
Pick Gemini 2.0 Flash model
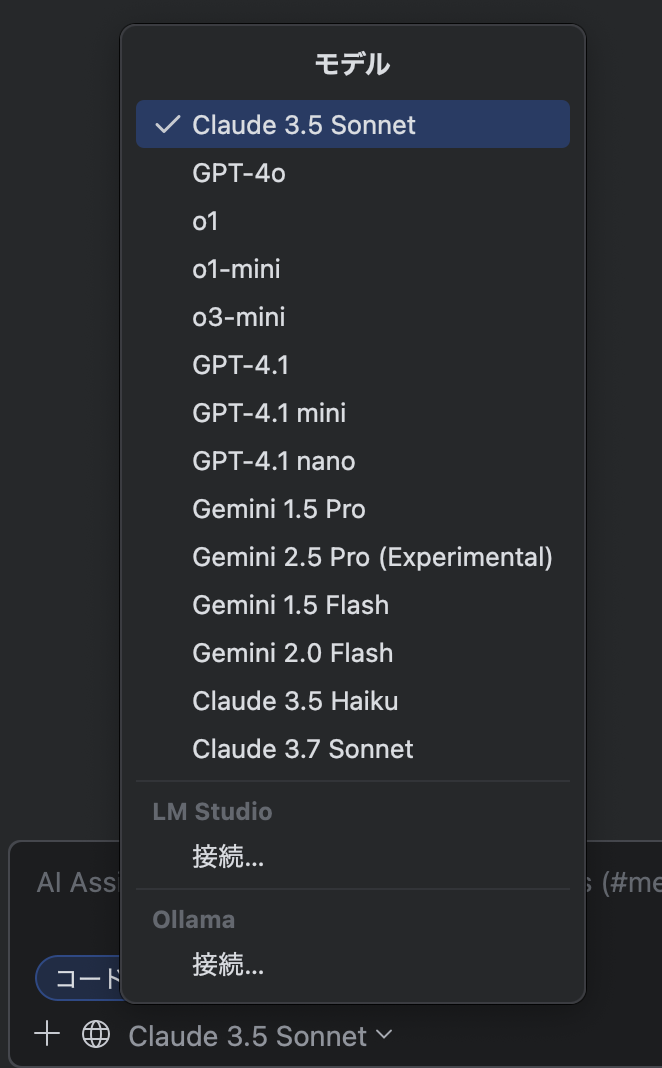click(x=353, y=653)
